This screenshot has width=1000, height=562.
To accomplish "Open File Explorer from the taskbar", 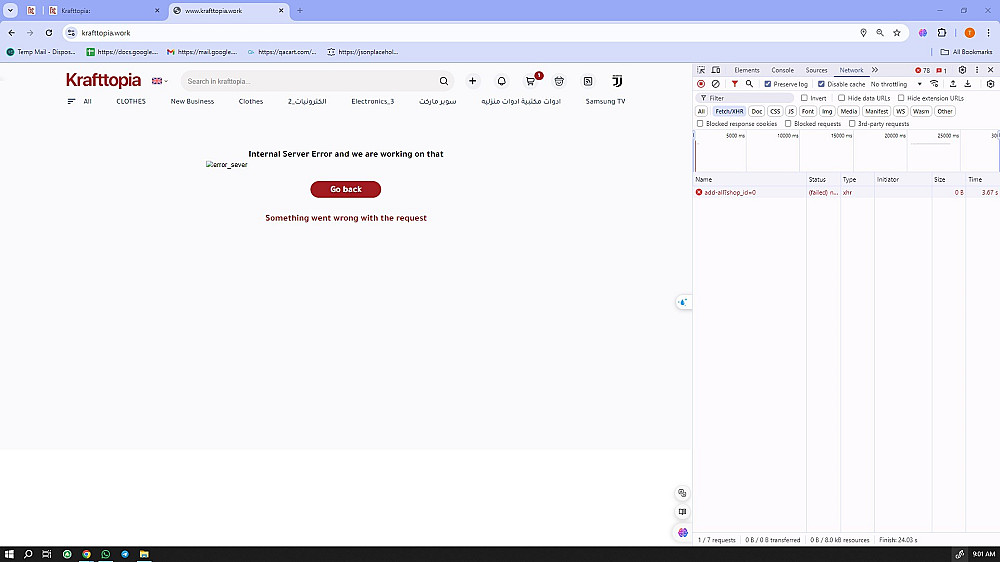I will [144, 554].
